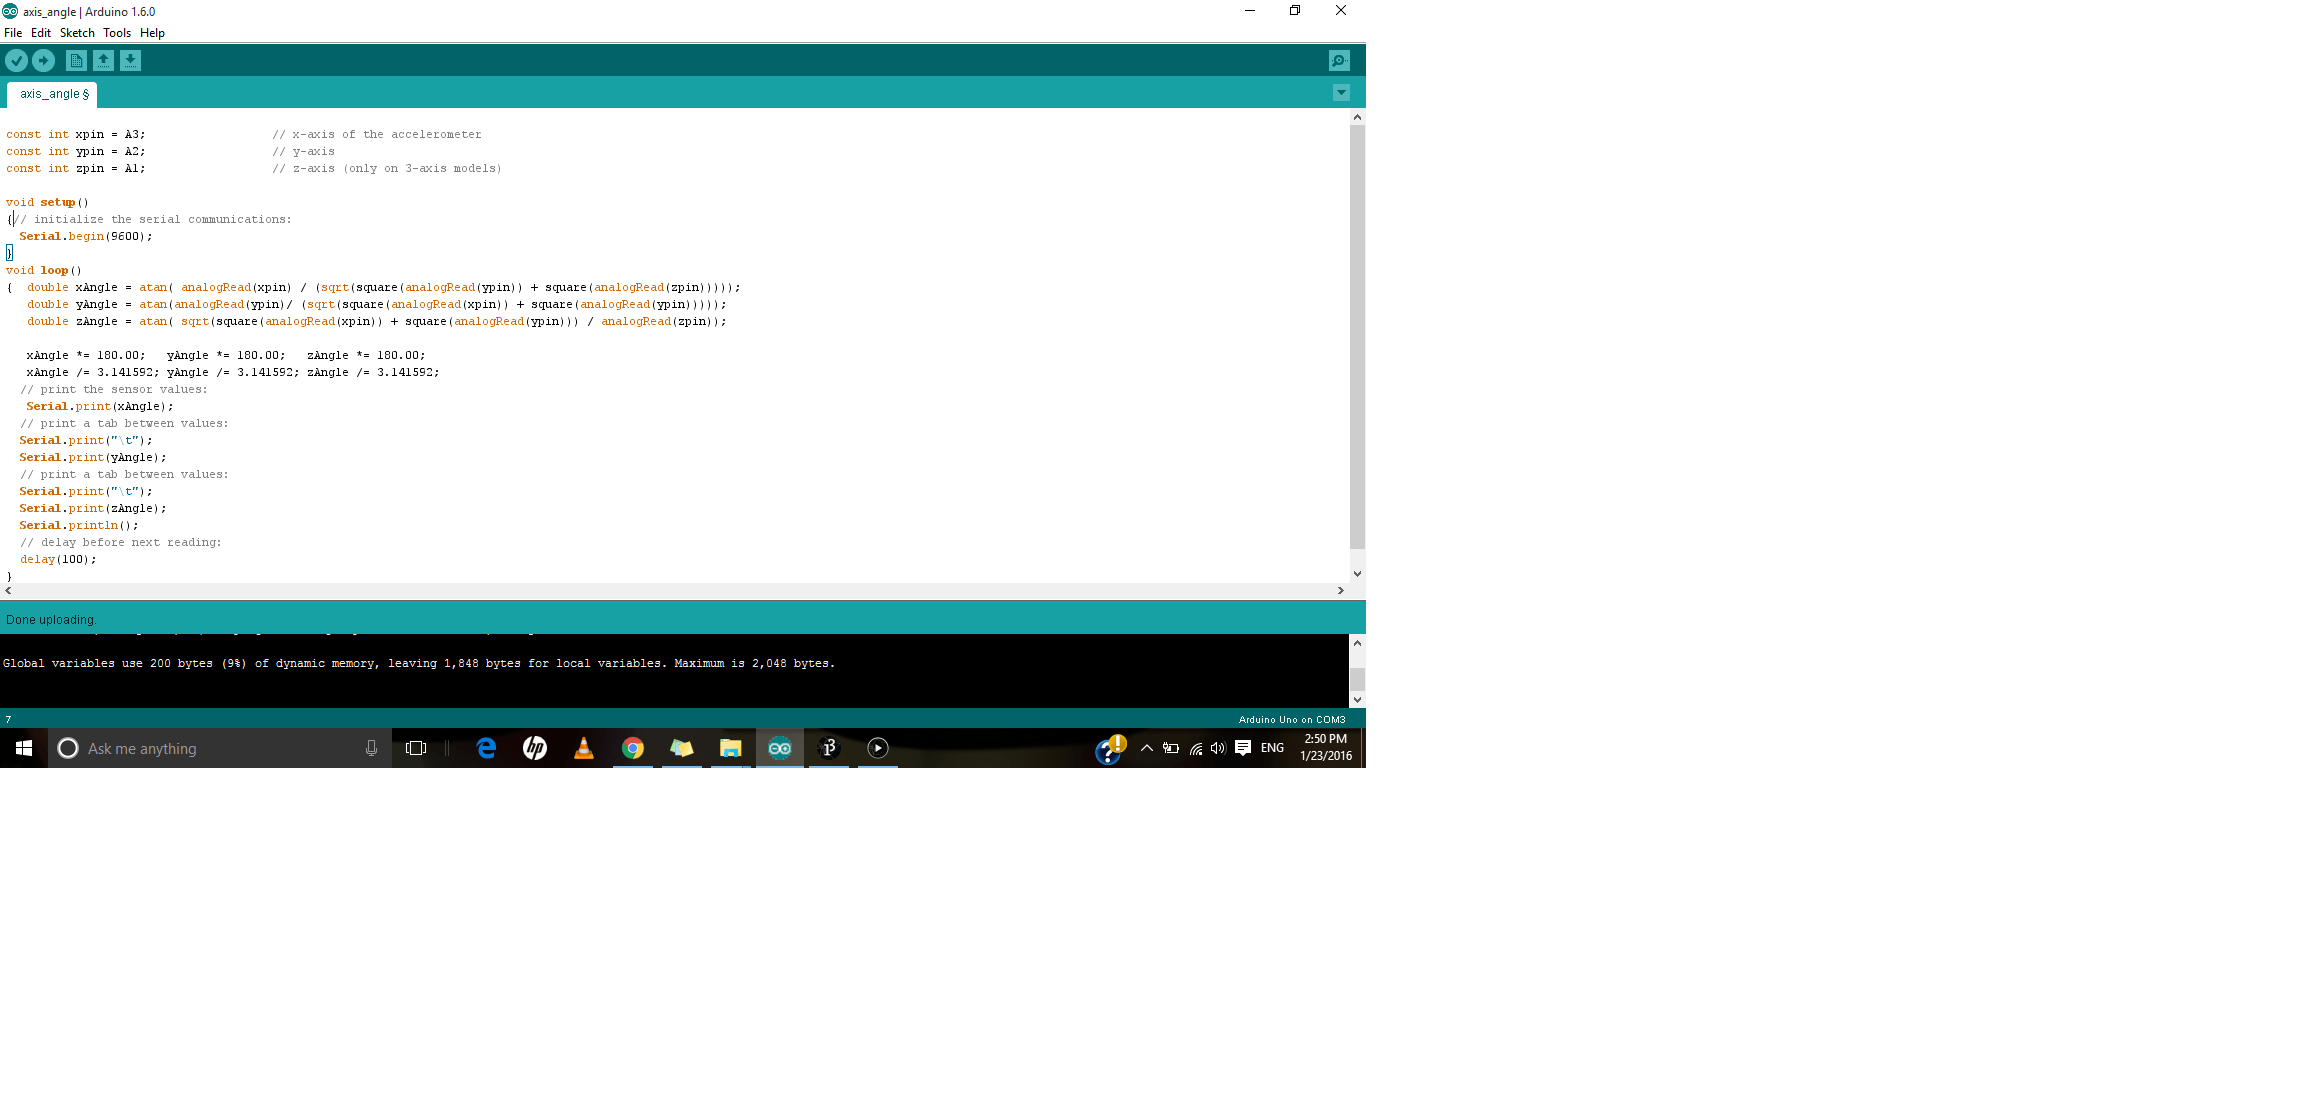
Task: Open the Sketch menu
Action: click(77, 33)
